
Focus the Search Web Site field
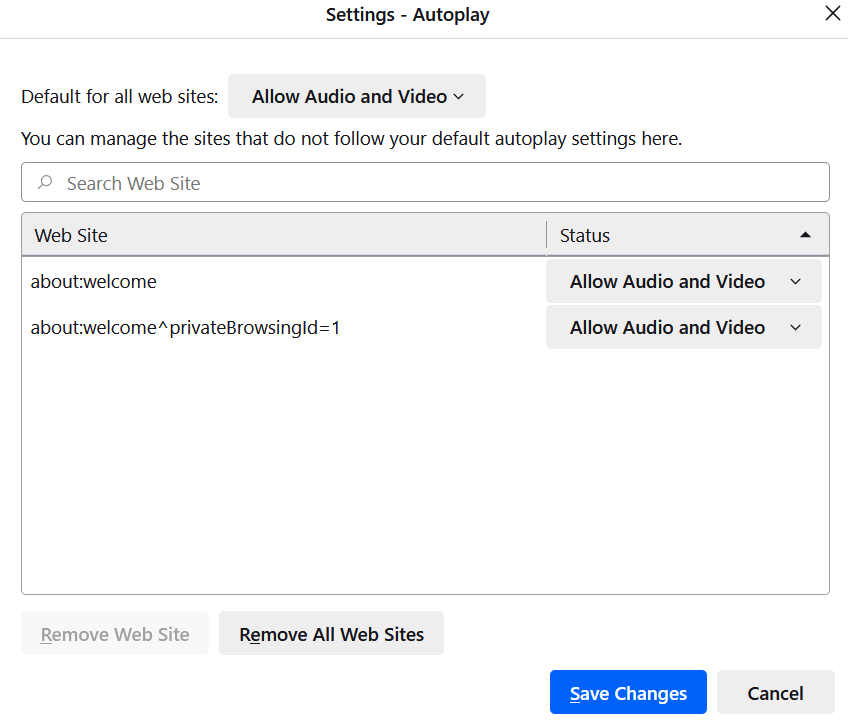tap(440, 183)
